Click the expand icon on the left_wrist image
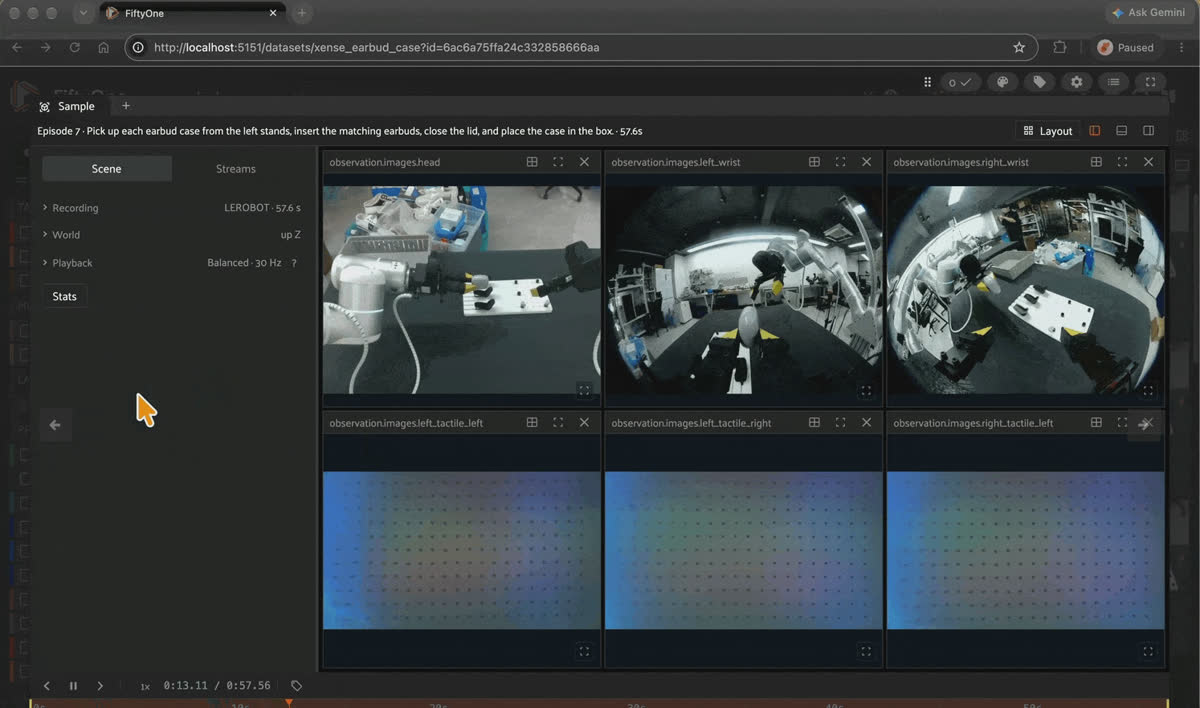1200x708 pixels. click(866, 391)
